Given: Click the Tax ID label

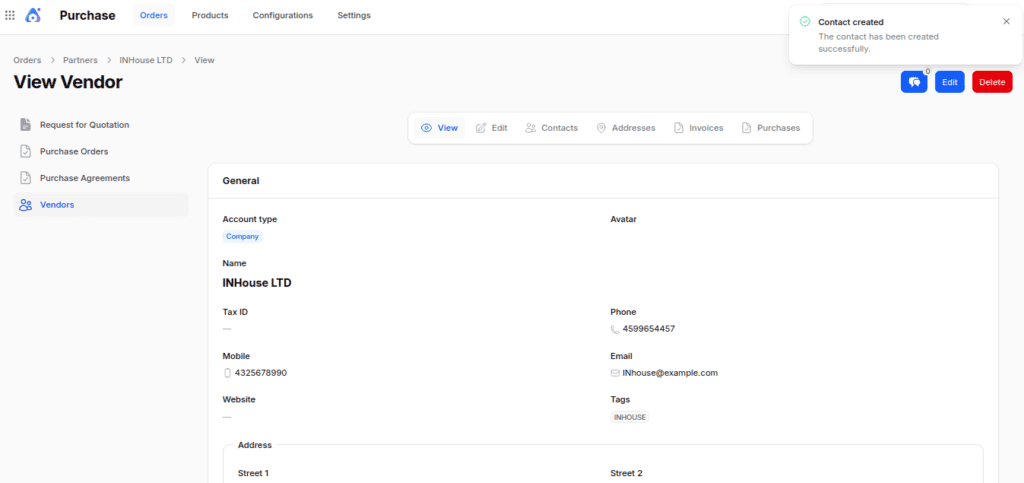Looking at the screenshot, I should click(235, 312).
